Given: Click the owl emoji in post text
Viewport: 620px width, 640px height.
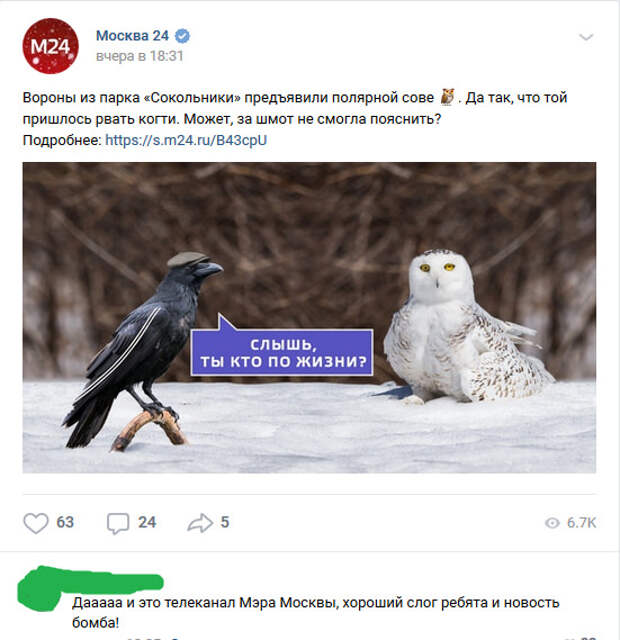Looking at the screenshot, I should pos(448,97).
